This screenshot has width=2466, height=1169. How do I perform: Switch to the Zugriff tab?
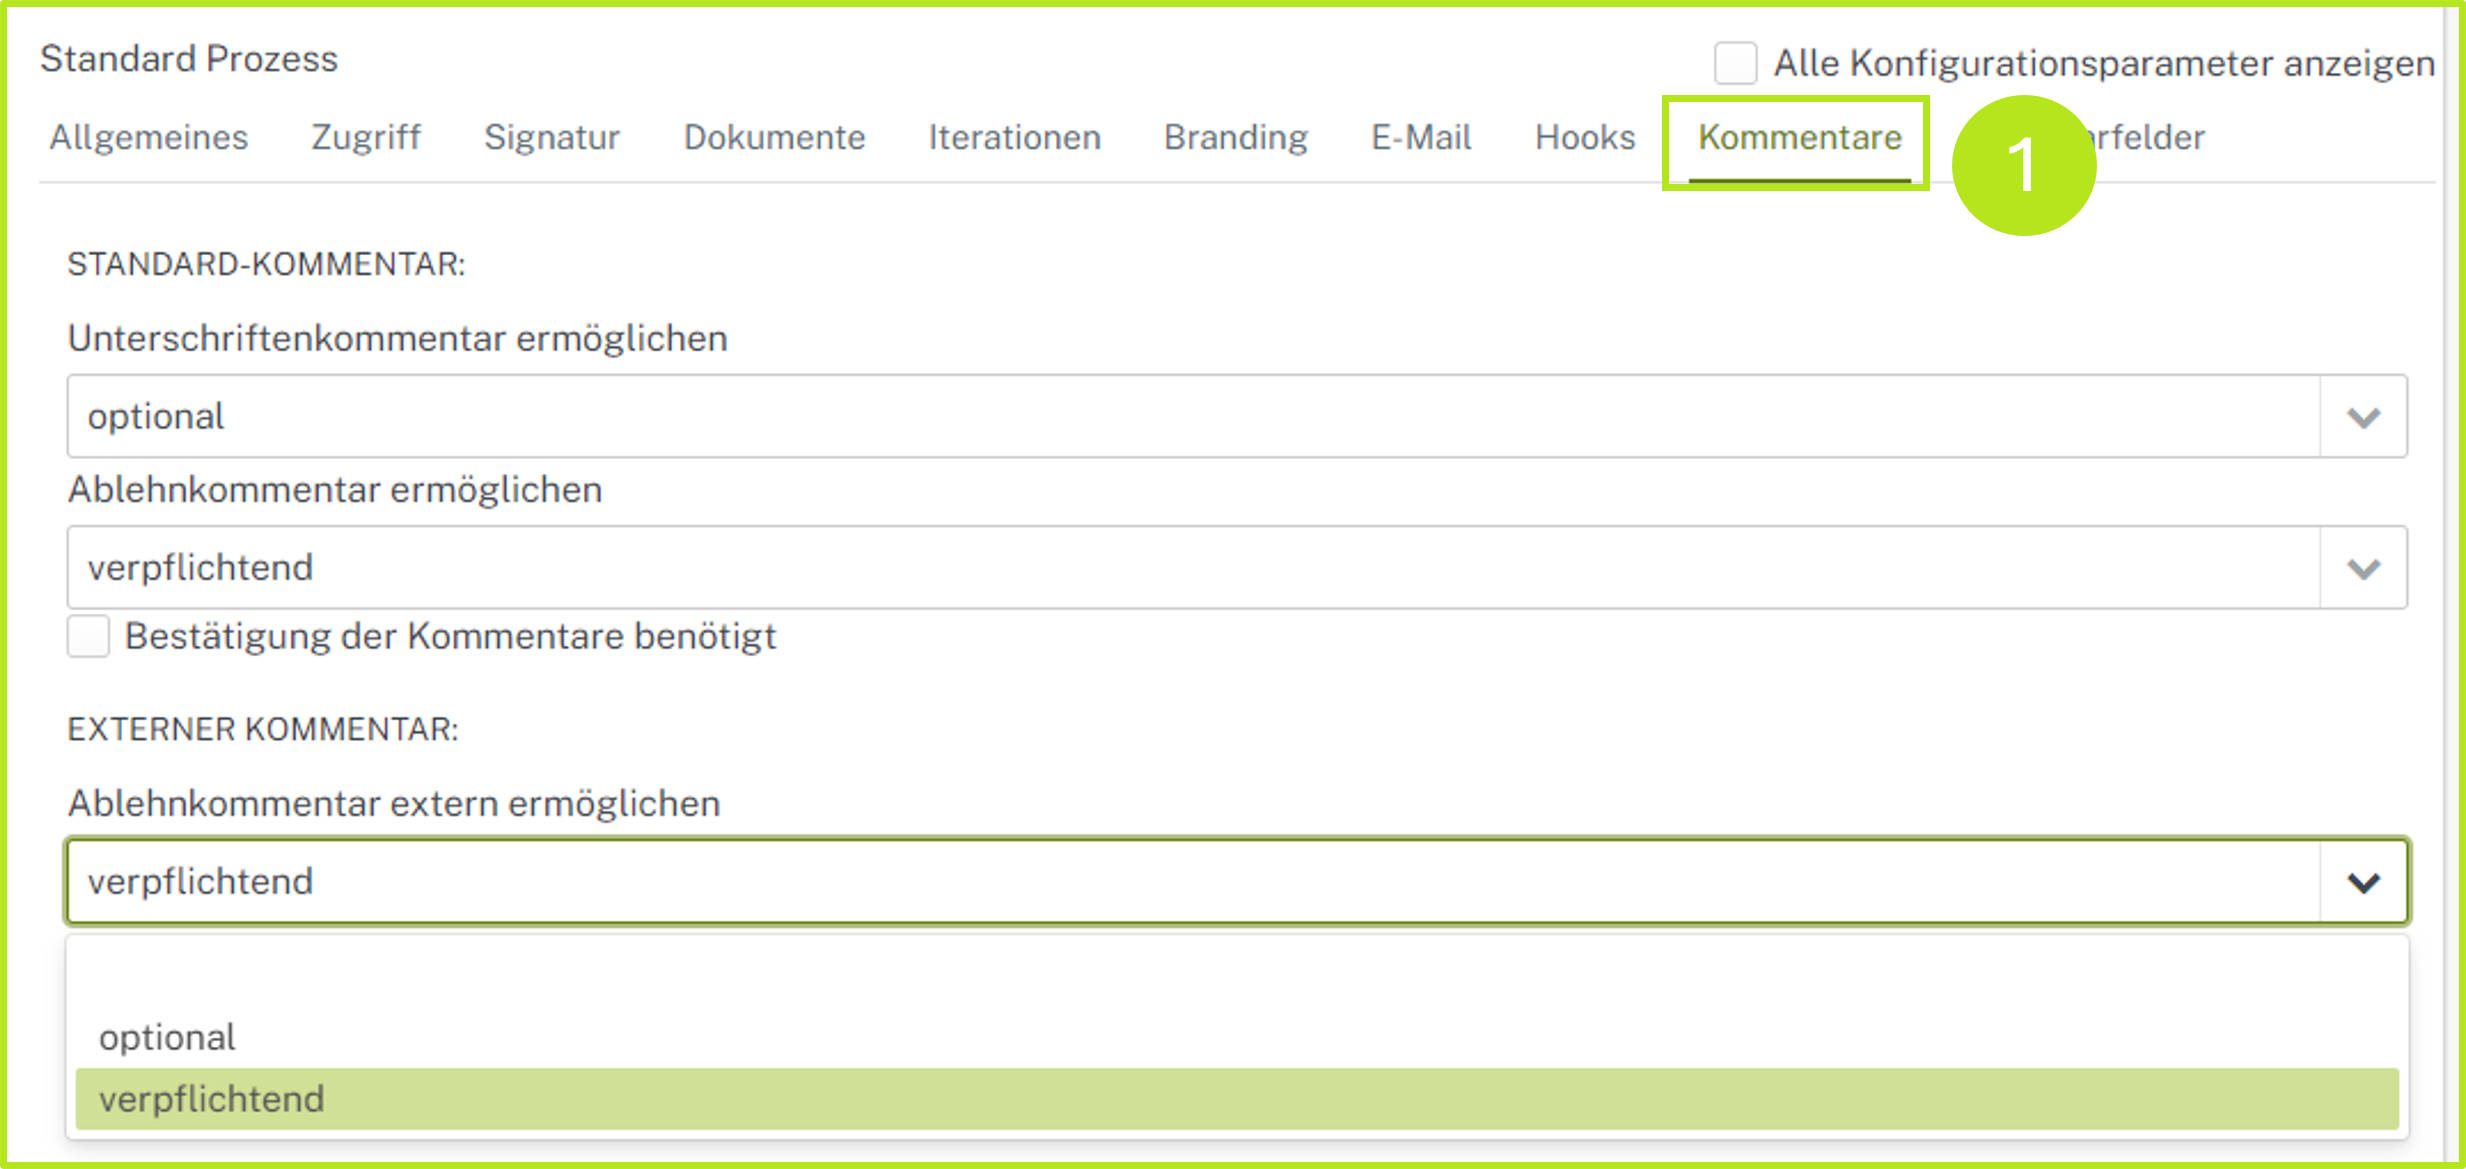365,138
